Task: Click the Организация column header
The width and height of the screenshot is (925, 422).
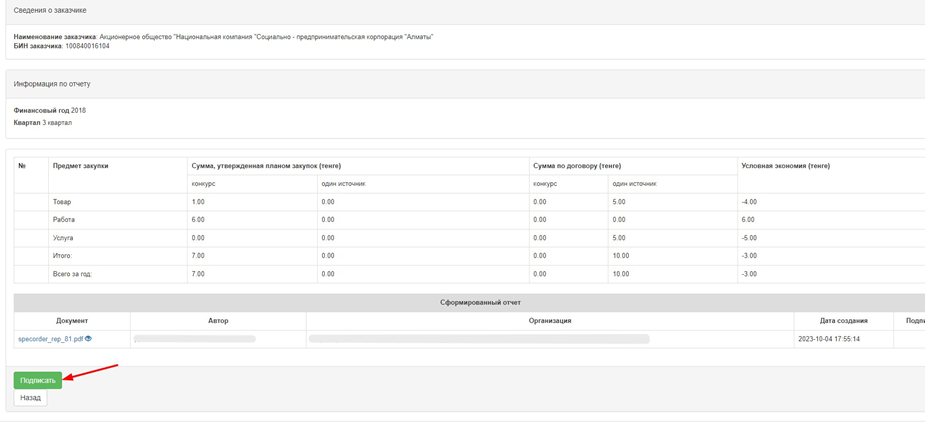Action: [550, 321]
